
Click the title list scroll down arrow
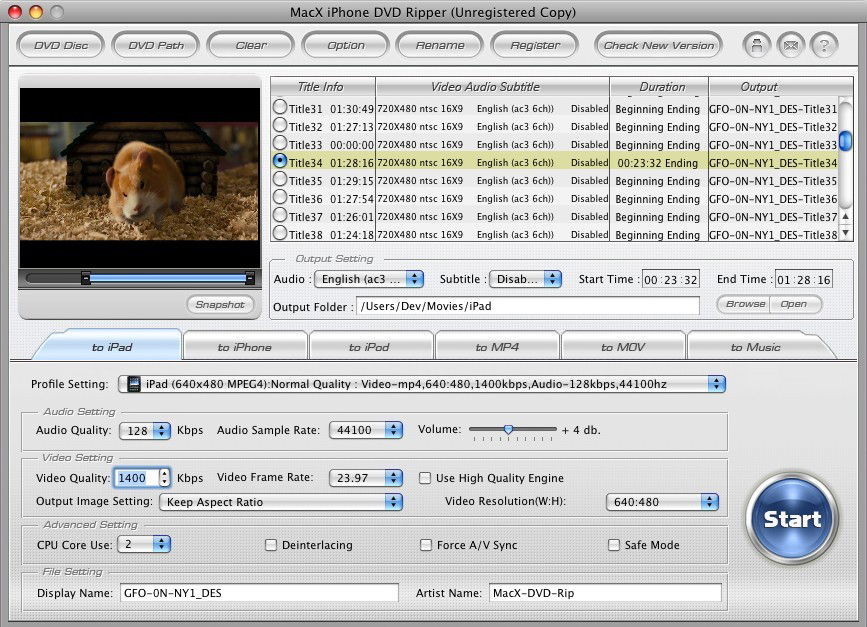click(x=845, y=233)
